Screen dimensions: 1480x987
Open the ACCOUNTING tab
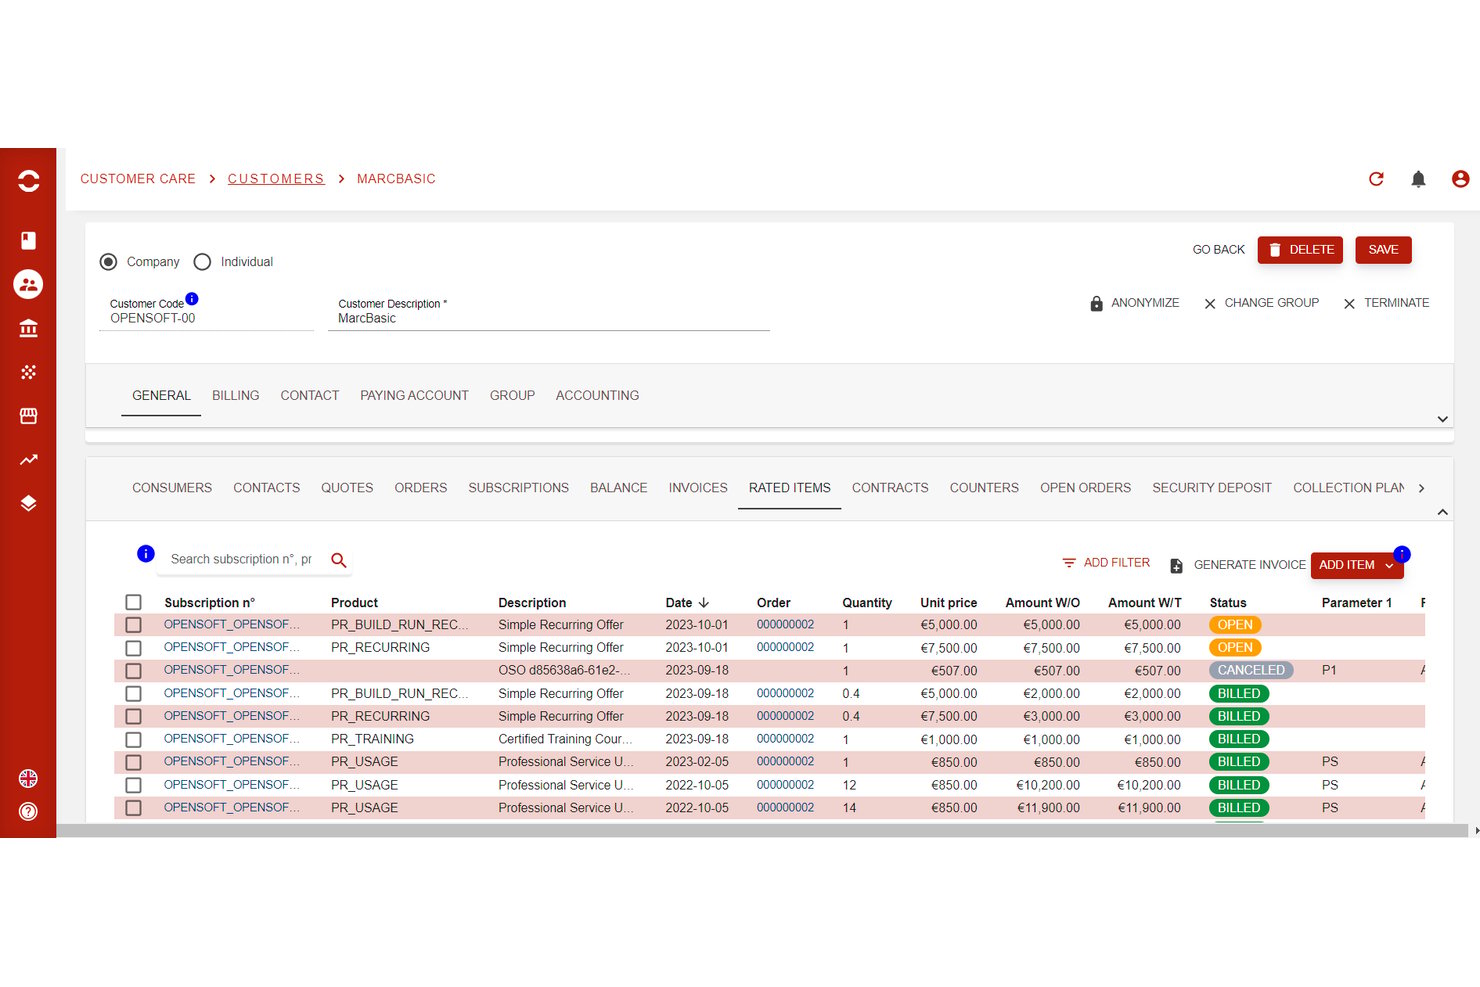597,396
